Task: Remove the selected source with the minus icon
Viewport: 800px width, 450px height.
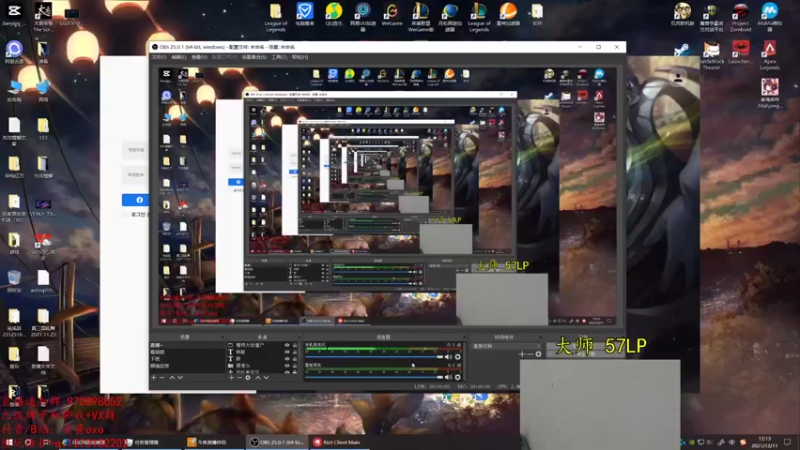Action: 239,378
